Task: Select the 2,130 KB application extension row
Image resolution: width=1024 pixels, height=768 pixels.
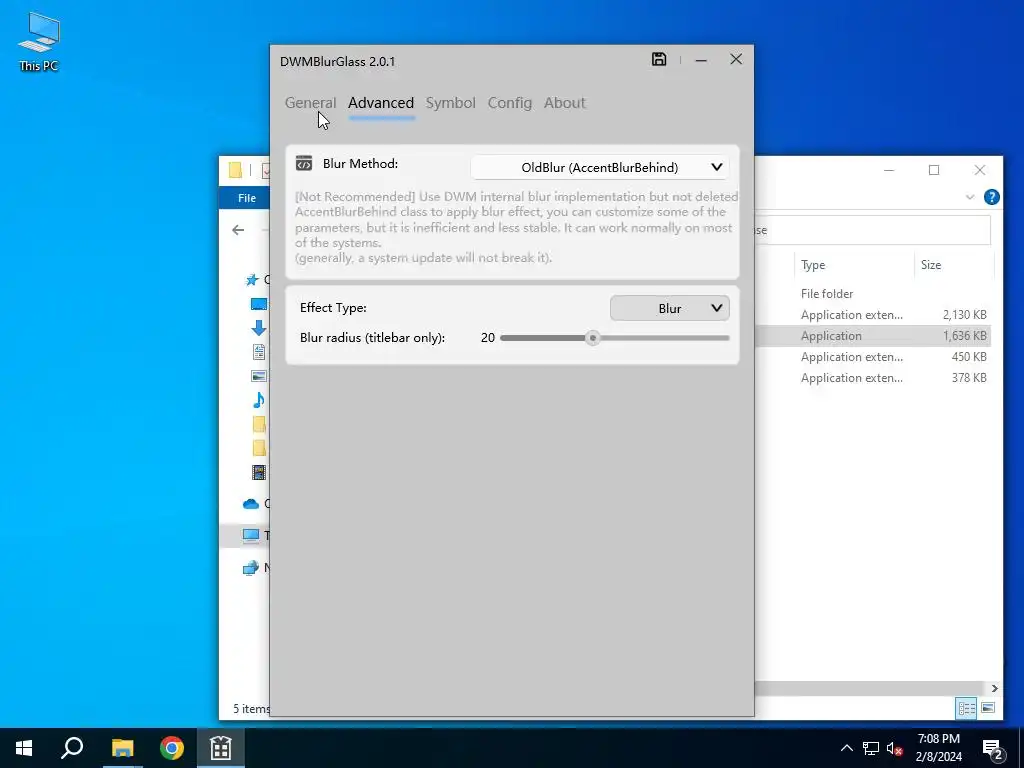Action: (x=872, y=315)
